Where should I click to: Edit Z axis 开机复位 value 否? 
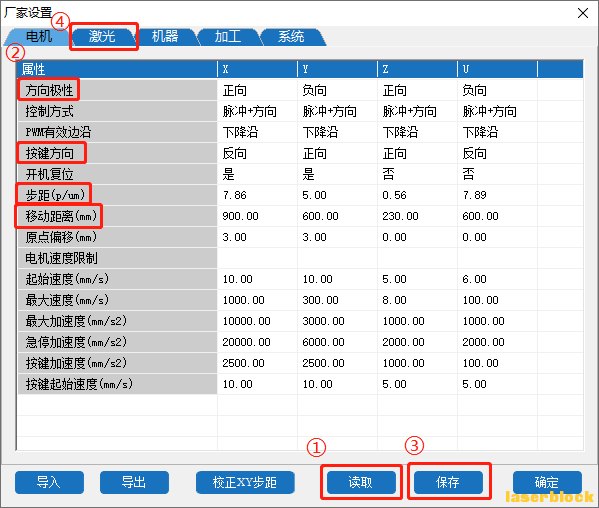pyautogui.click(x=418, y=174)
